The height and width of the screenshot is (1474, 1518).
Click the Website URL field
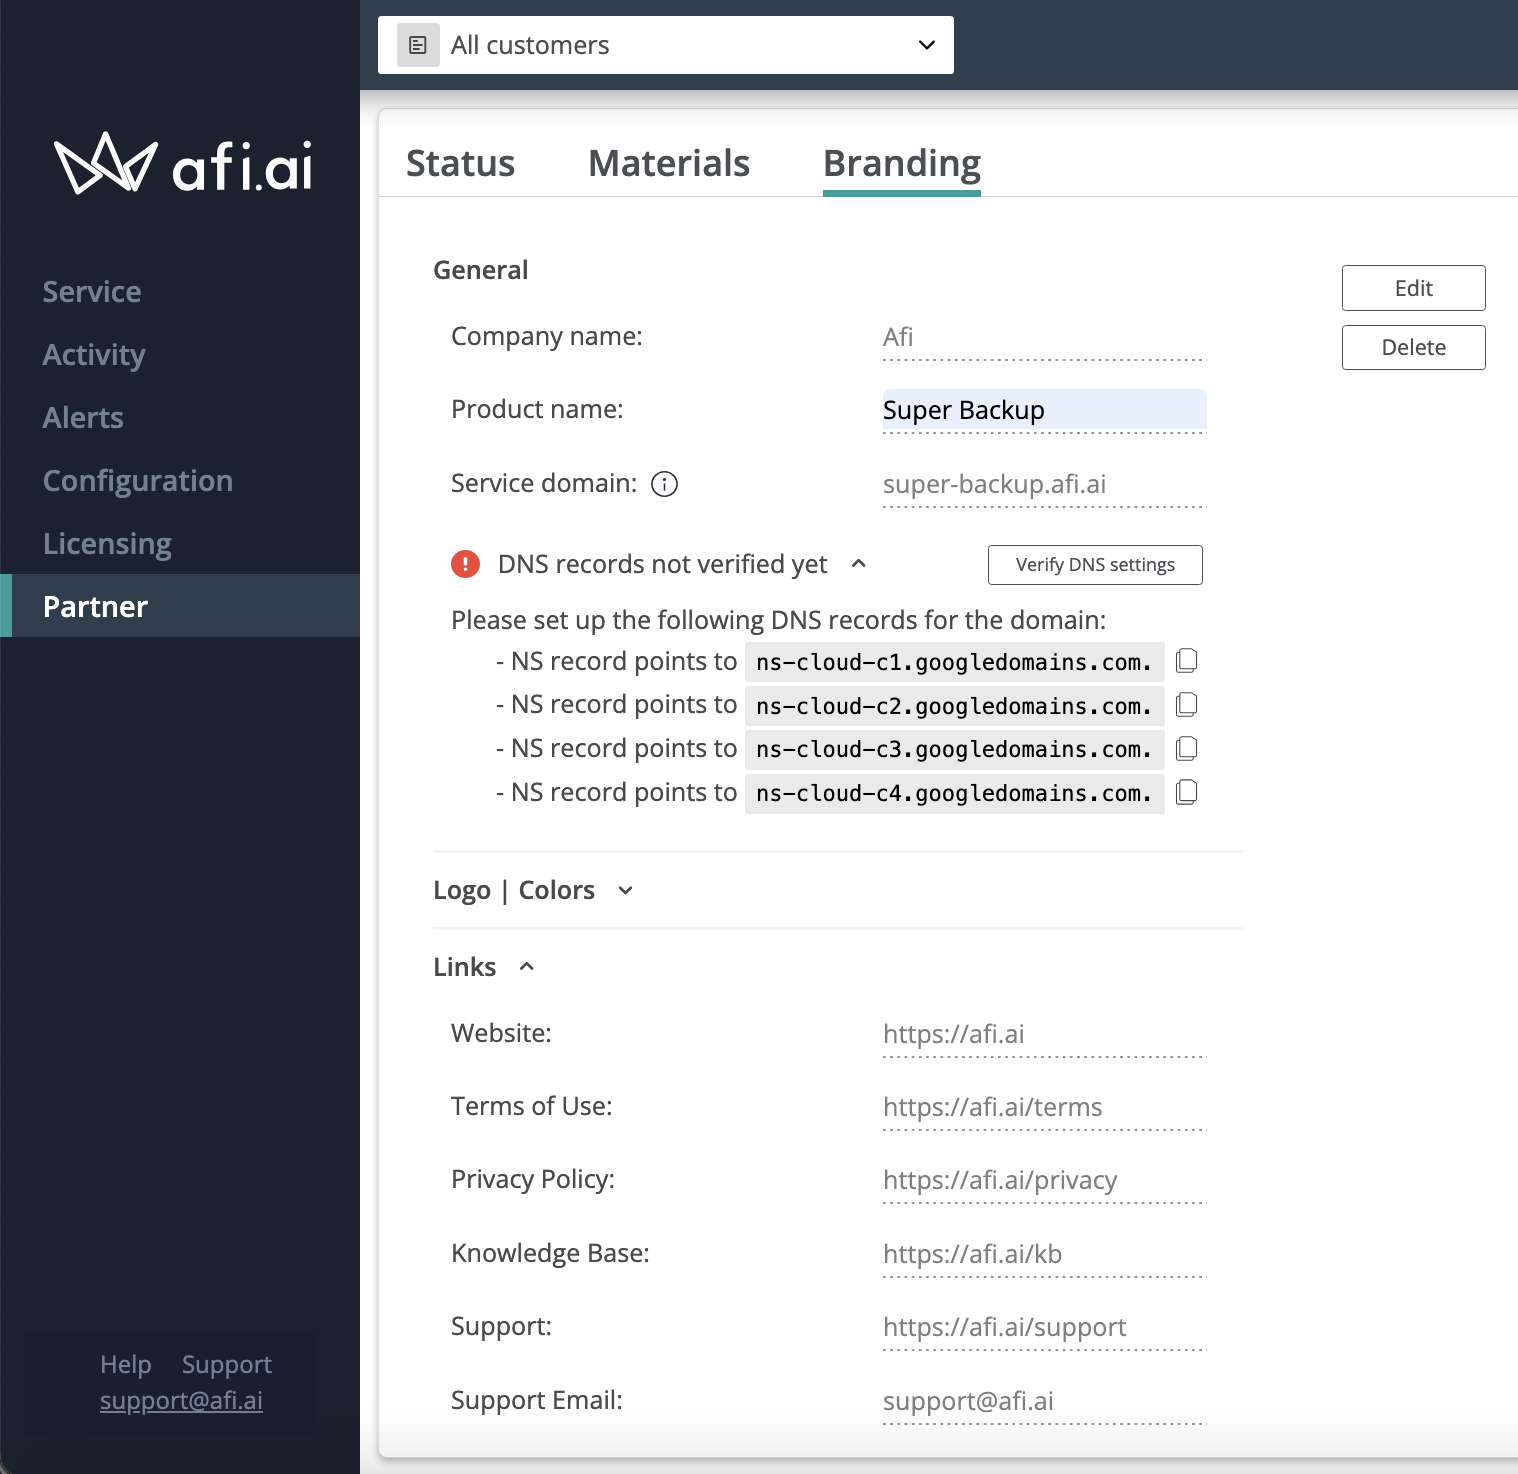(x=1044, y=1035)
